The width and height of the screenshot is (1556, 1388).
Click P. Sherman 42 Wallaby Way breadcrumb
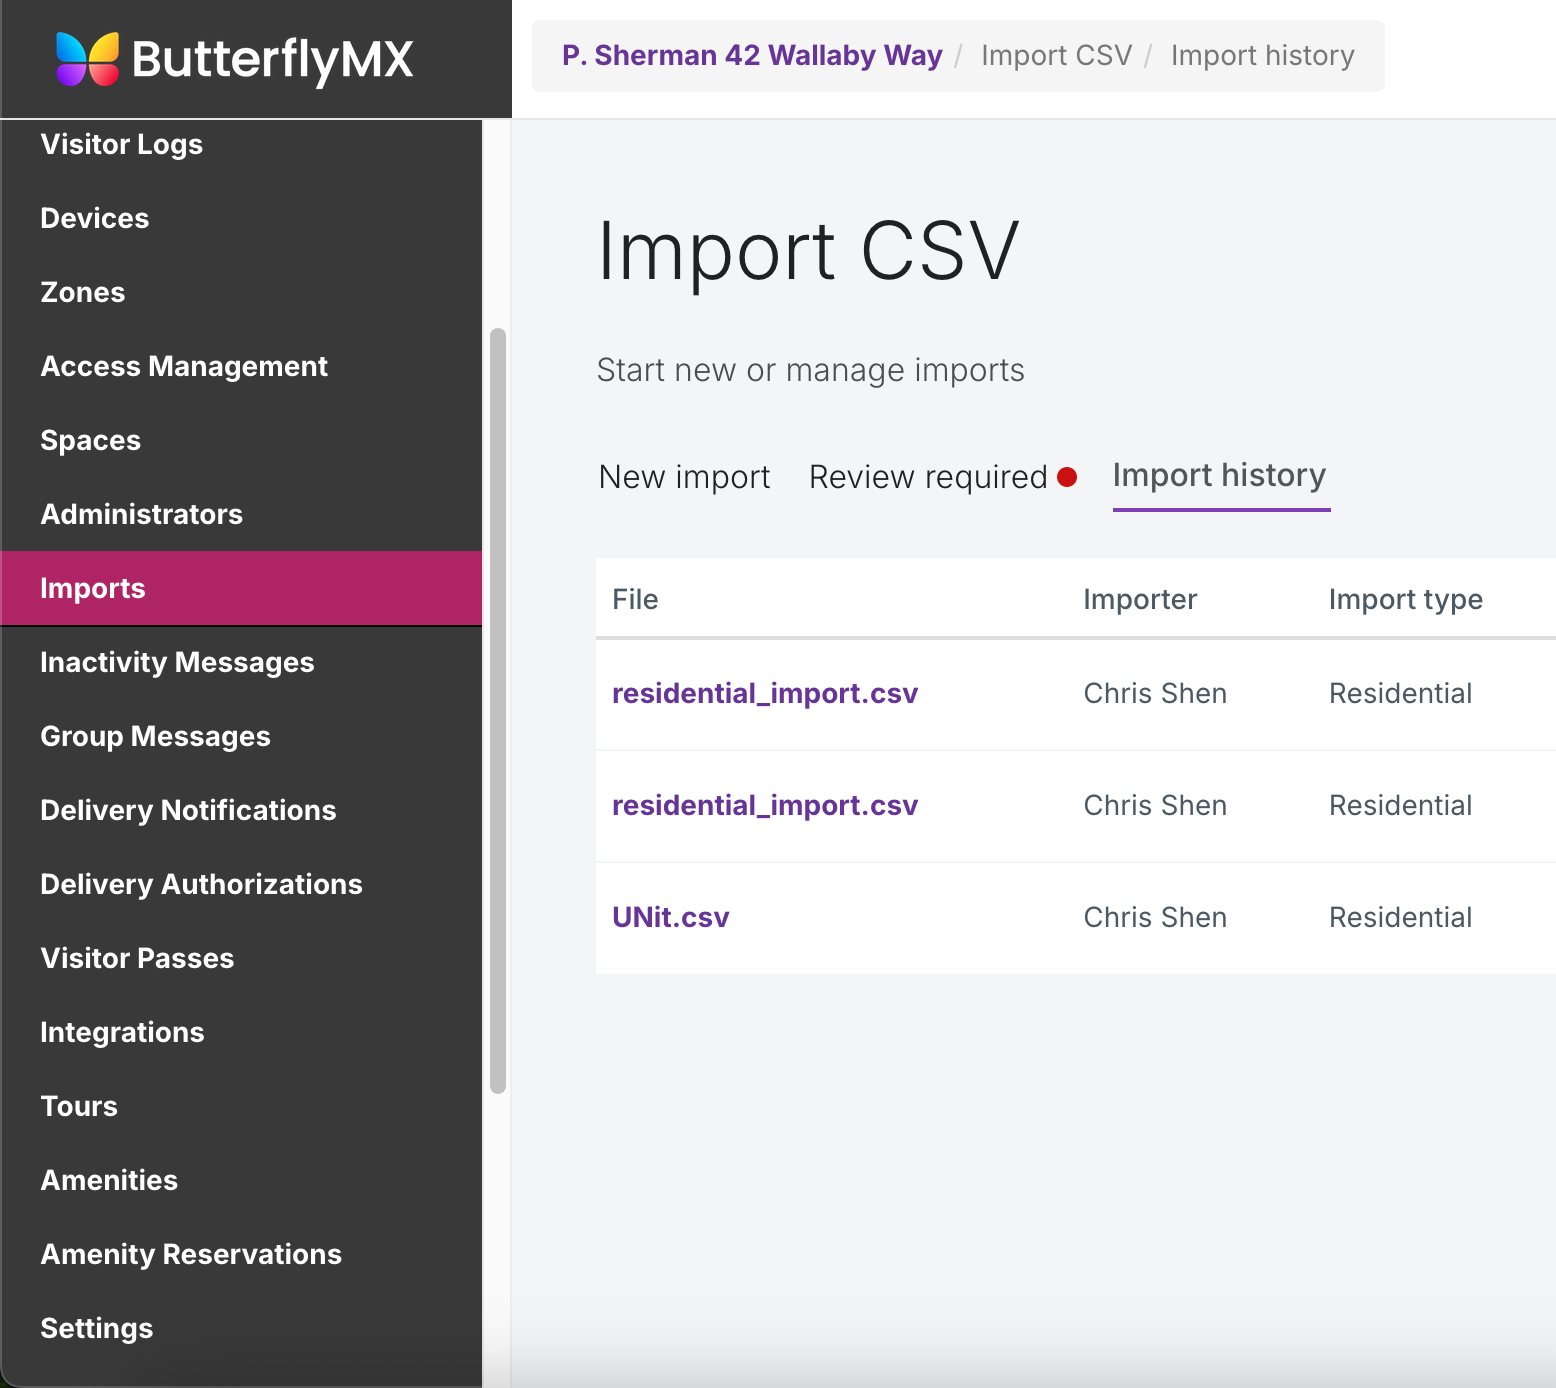(x=751, y=56)
